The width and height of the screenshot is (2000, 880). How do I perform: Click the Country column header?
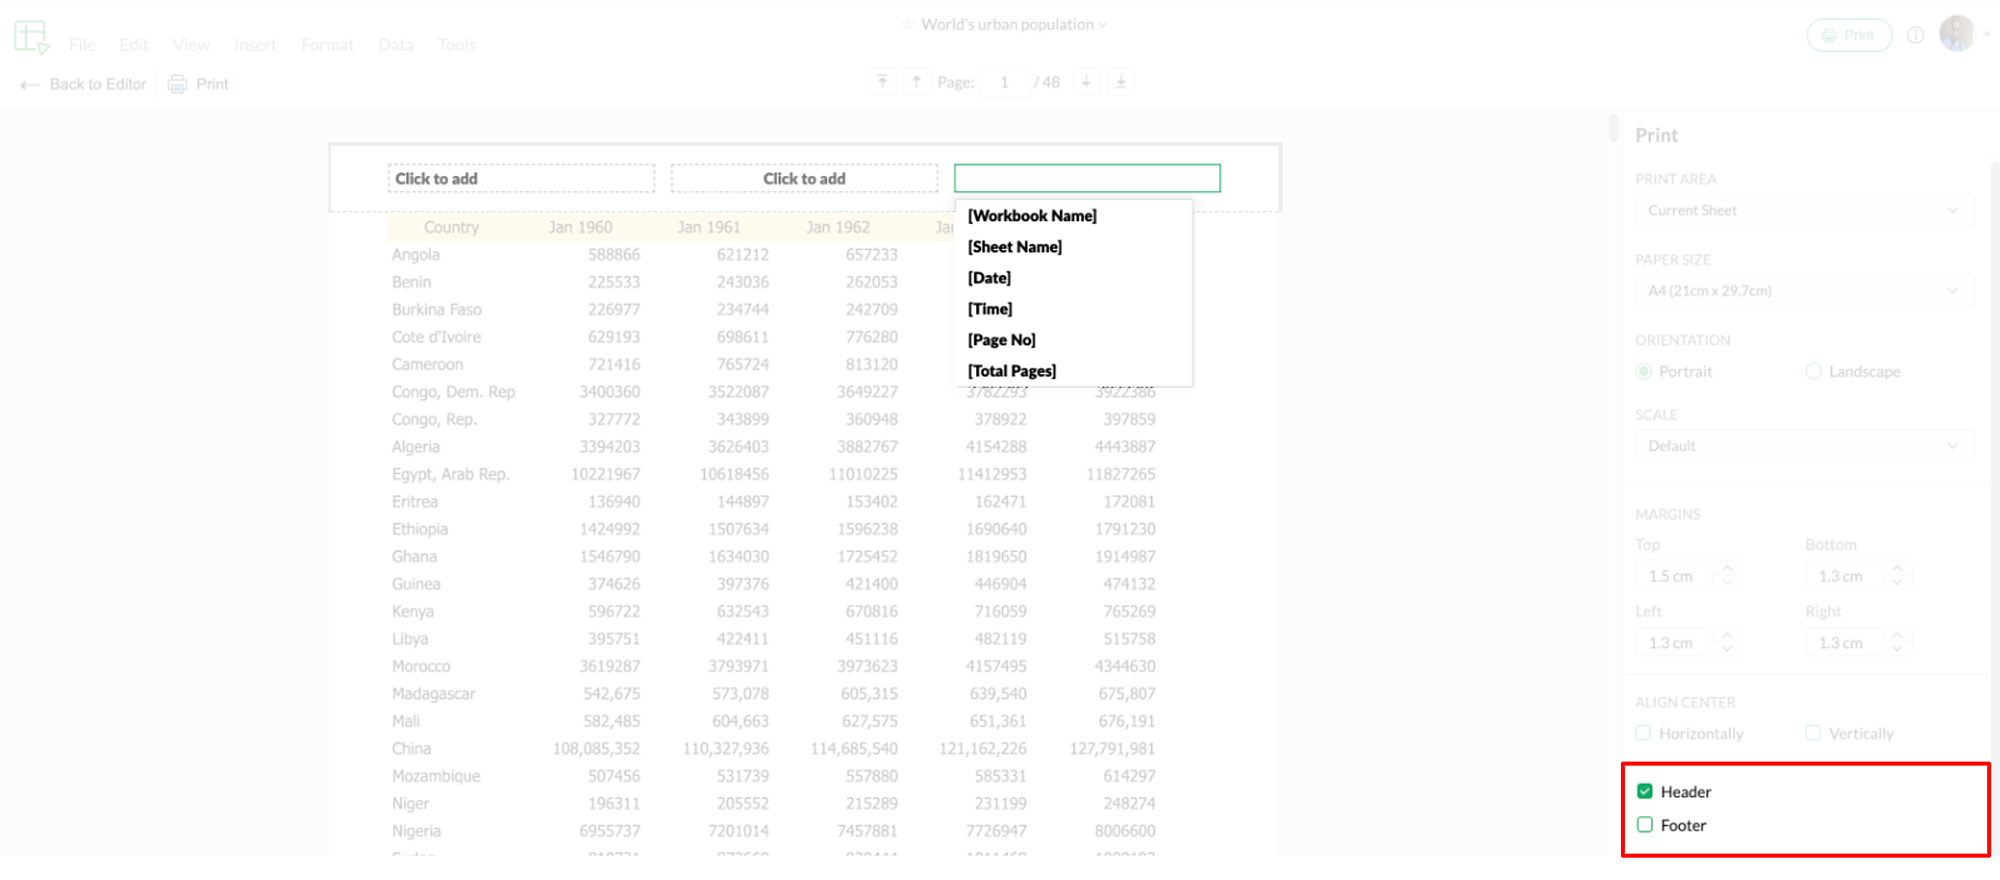451,227
